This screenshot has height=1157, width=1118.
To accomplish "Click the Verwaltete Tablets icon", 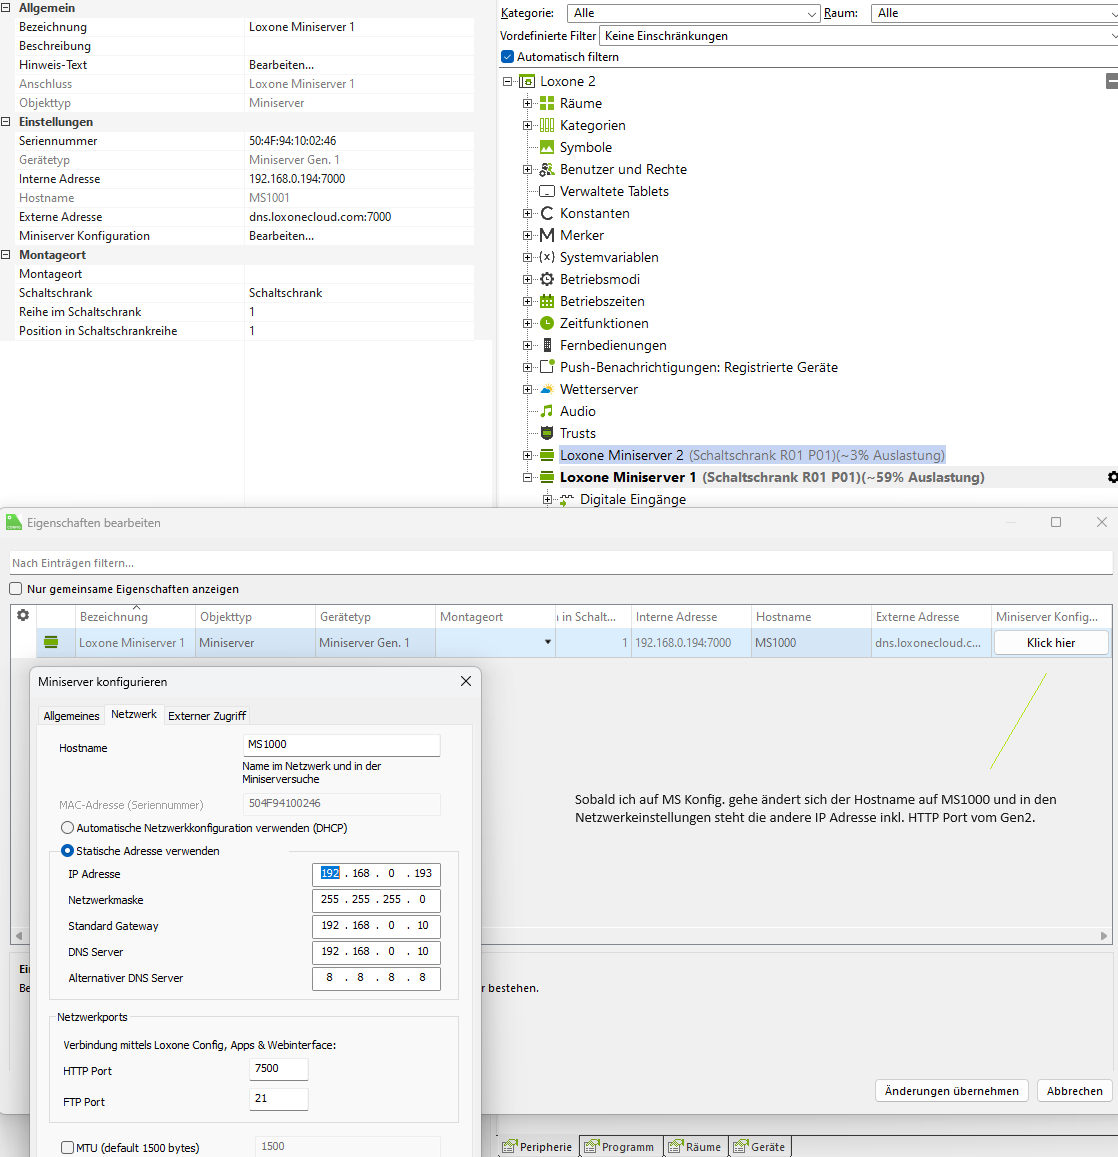I will pos(547,192).
